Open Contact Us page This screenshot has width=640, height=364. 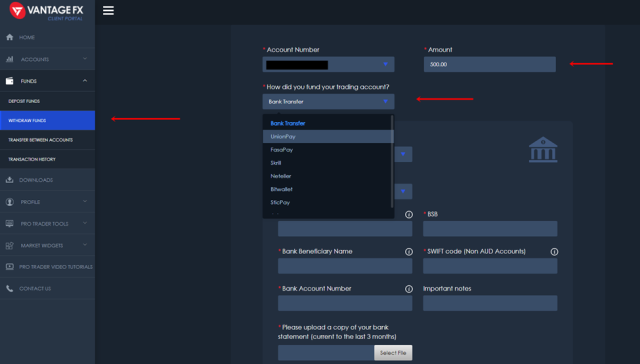tap(47, 289)
